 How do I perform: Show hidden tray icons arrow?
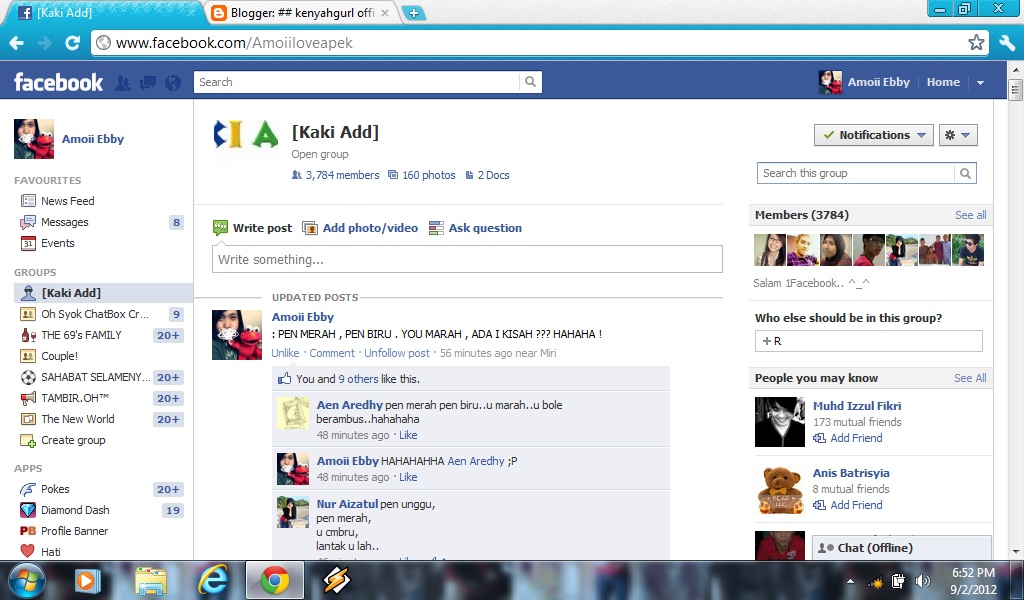tap(850, 580)
